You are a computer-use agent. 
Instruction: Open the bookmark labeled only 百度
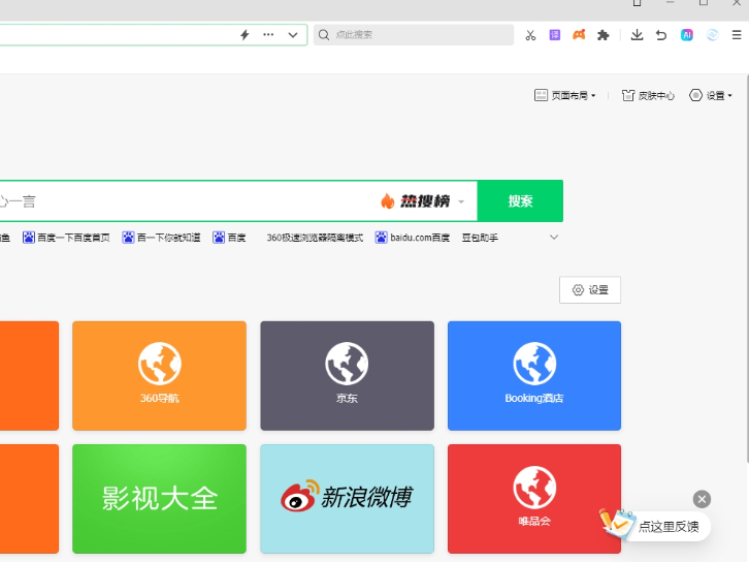point(229,237)
